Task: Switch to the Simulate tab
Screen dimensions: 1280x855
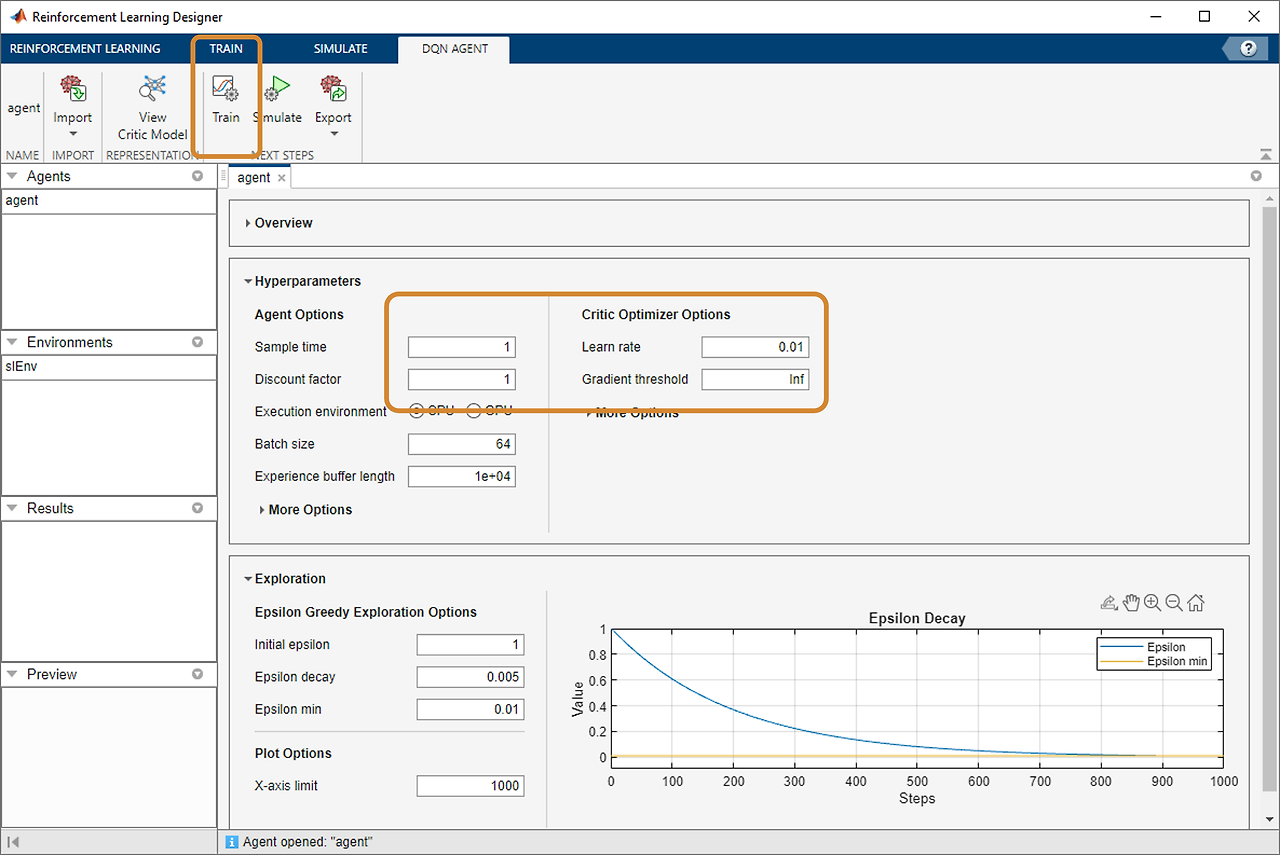Action: pos(341,48)
